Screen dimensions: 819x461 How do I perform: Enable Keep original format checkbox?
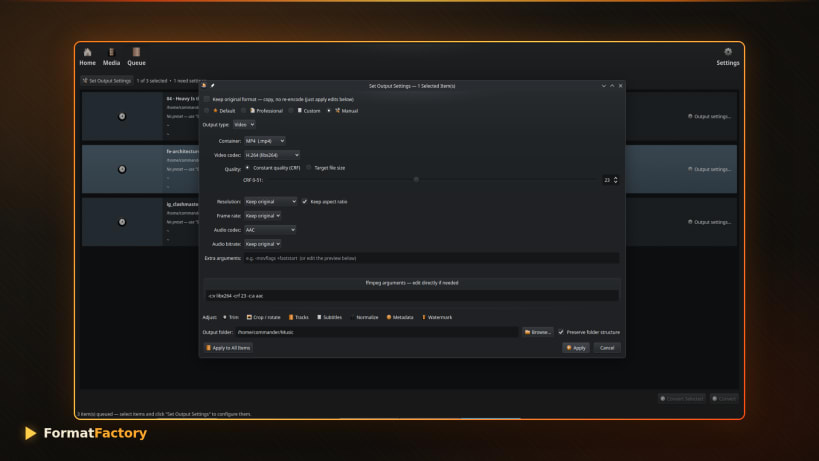(x=207, y=99)
